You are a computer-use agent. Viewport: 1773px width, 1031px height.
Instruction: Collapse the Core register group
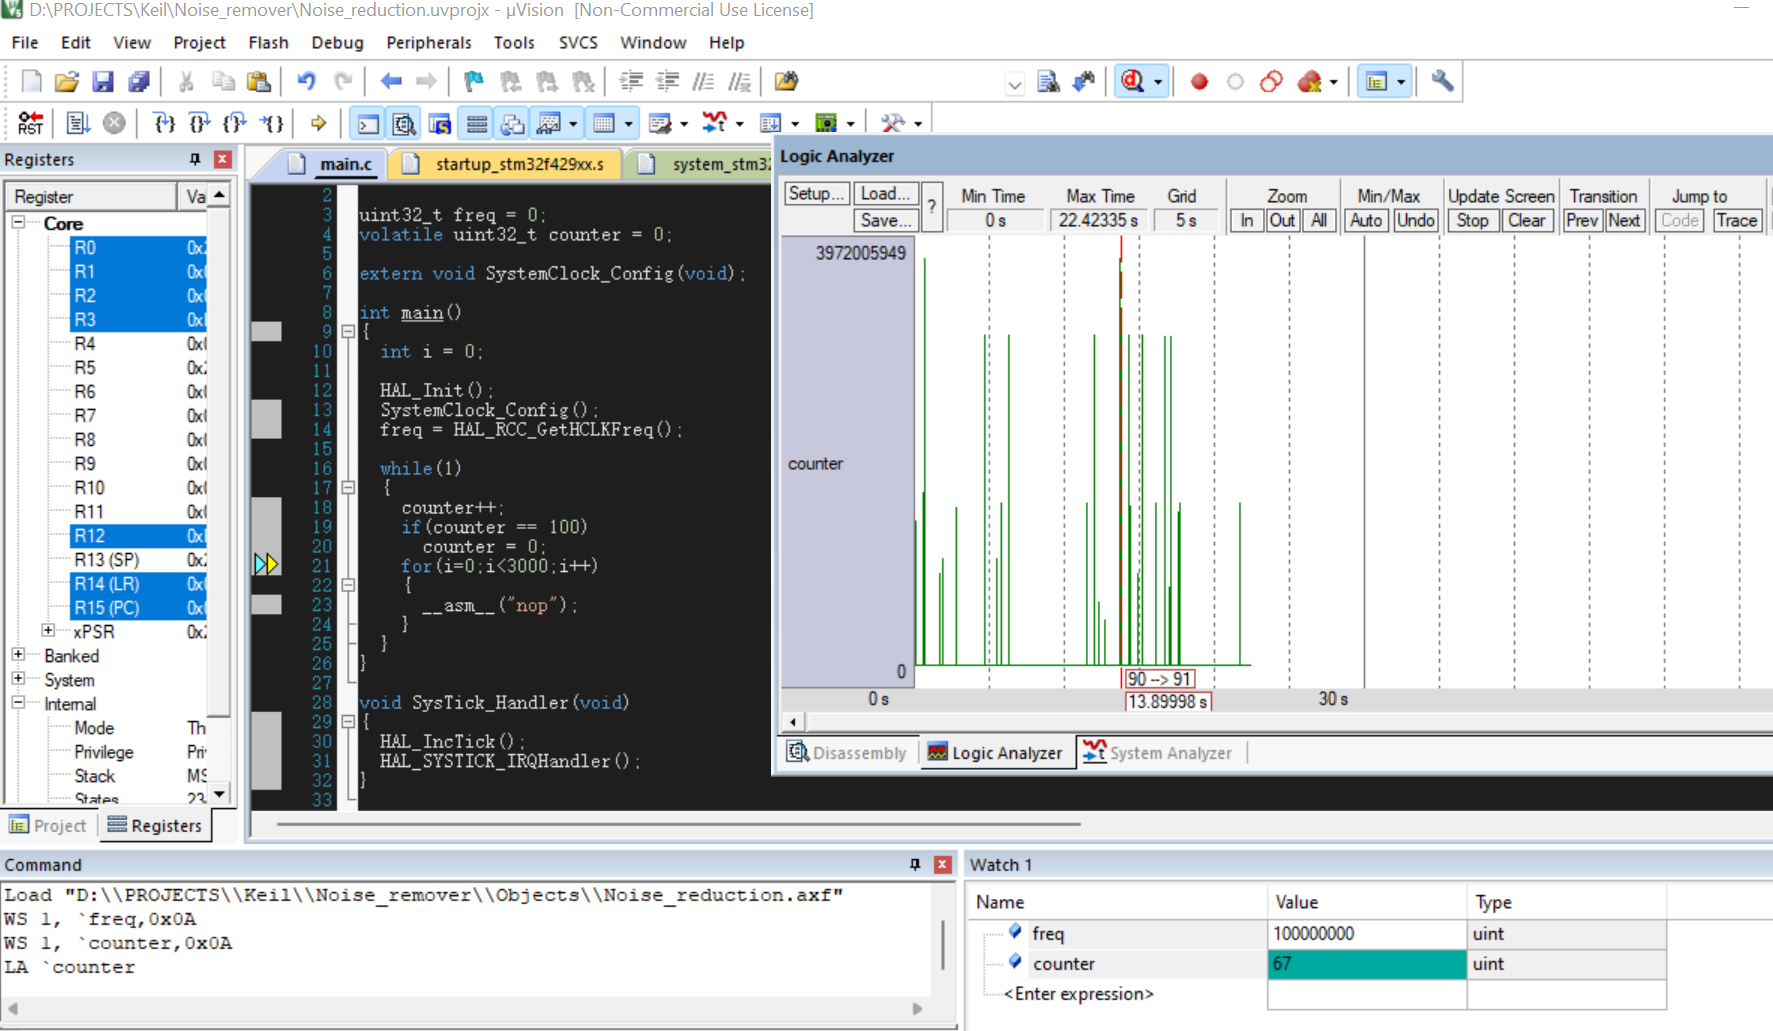click(x=18, y=222)
